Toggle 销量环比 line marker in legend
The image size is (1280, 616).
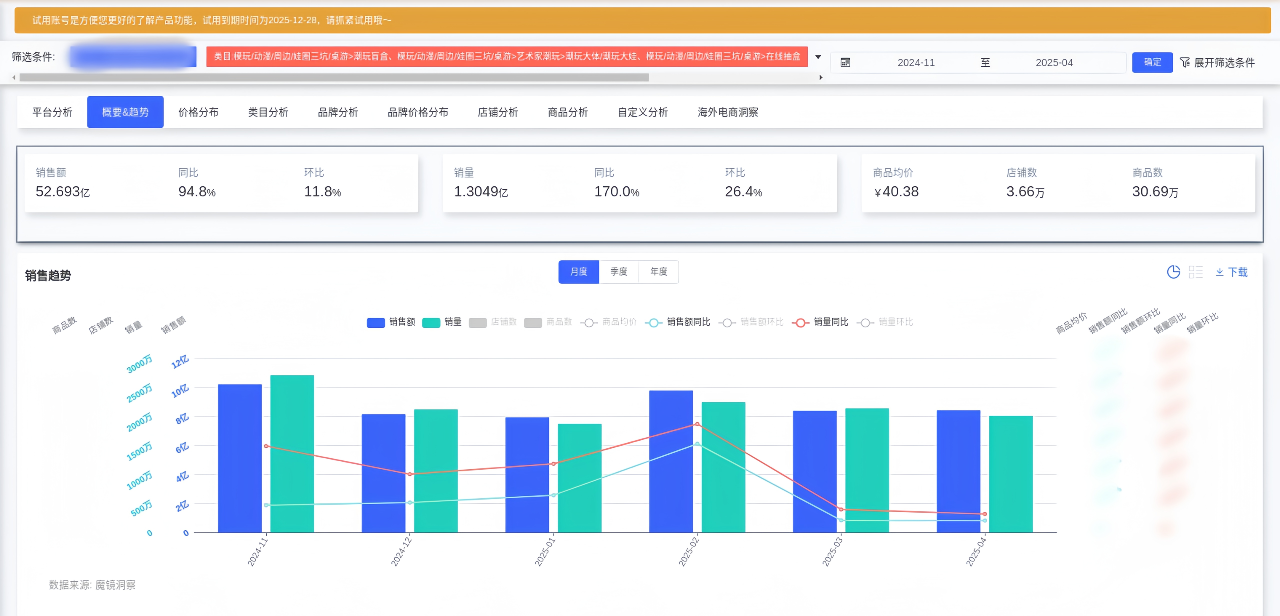click(865, 322)
